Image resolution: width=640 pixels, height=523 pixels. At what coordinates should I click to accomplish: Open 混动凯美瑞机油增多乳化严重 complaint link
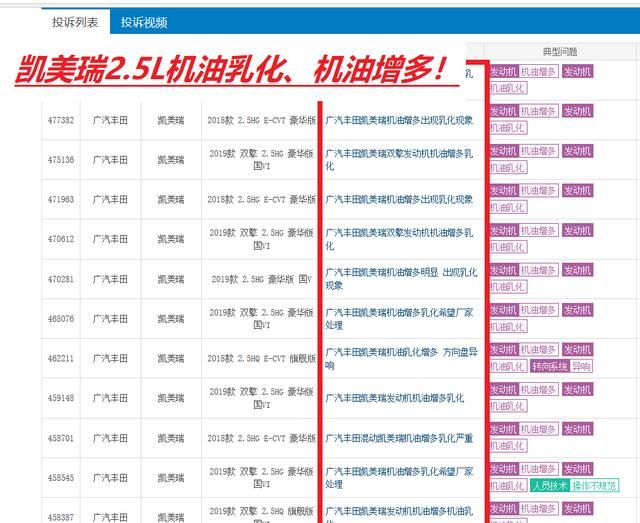[x=399, y=438]
